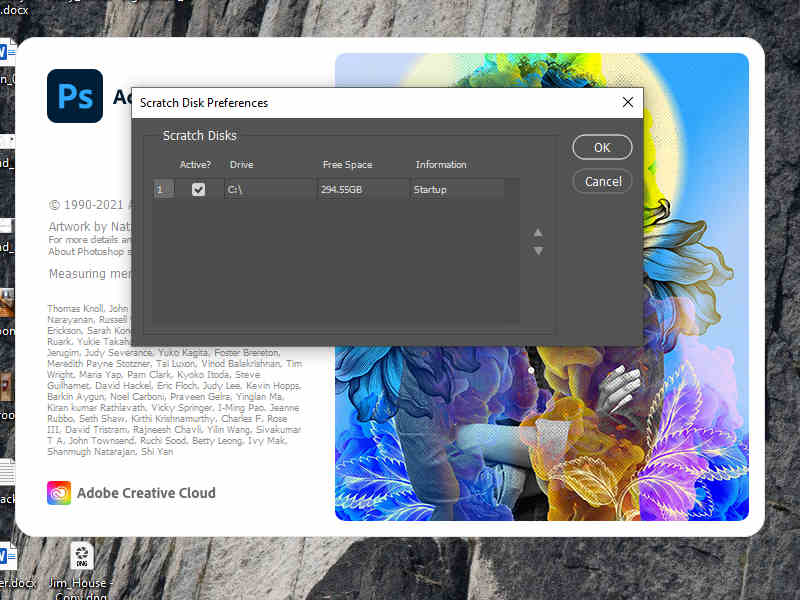The image size is (800, 600).
Task: Dismiss the dialog using Cancel
Action: (x=602, y=181)
